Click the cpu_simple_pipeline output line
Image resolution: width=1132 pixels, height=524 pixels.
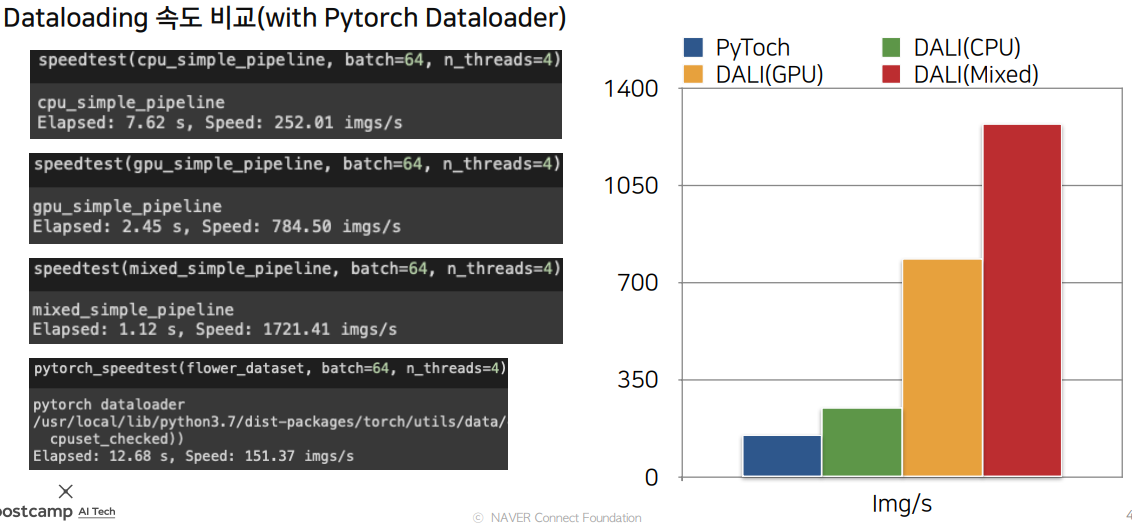pyautogui.click(x=131, y=102)
